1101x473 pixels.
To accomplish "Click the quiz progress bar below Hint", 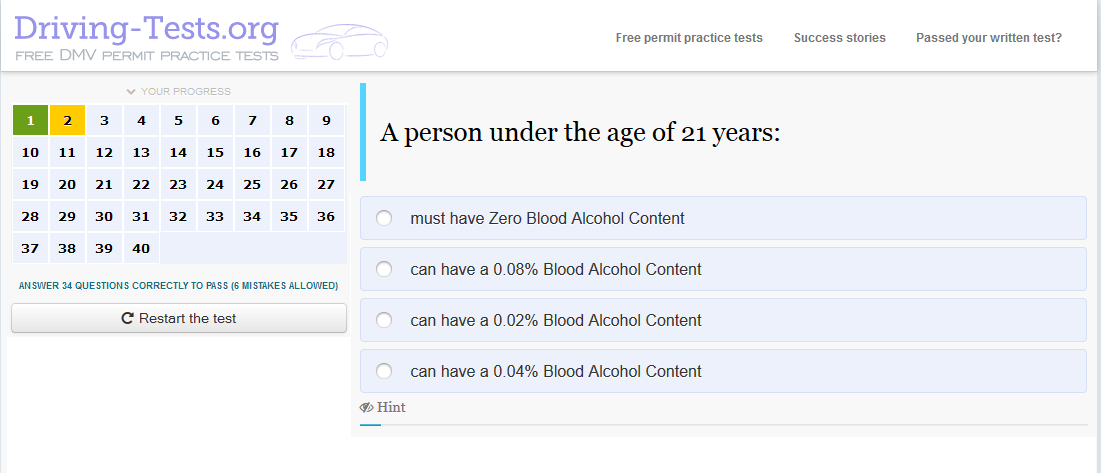I will [723, 425].
